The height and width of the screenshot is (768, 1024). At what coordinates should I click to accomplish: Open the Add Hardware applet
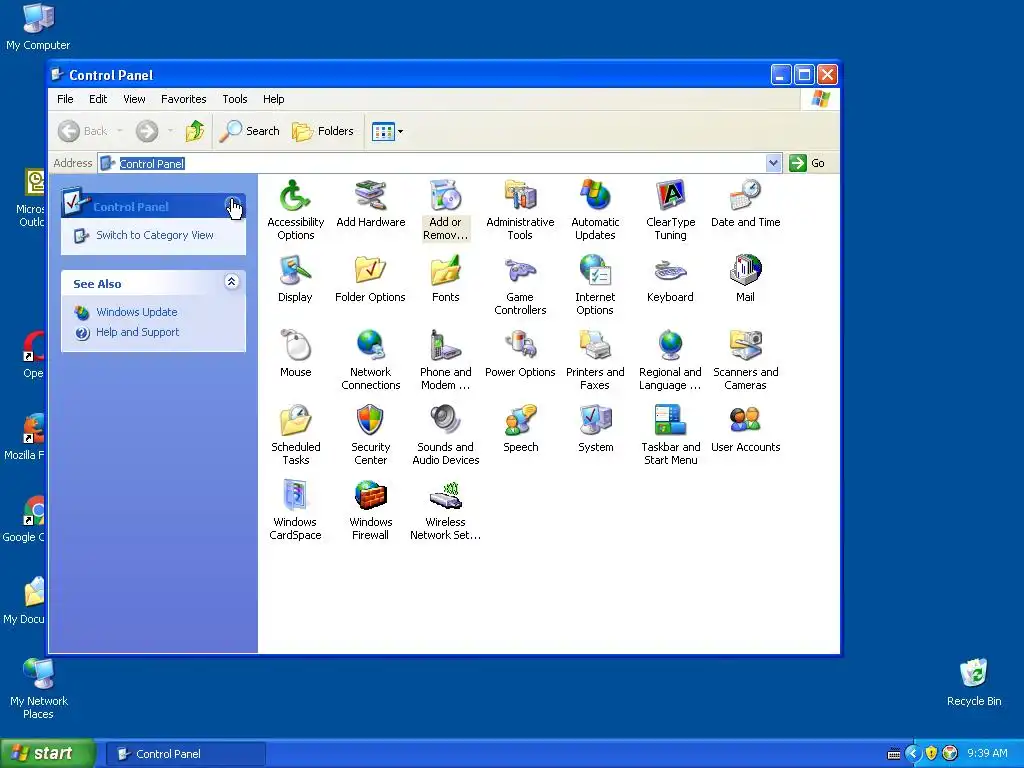[x=370, y=204]
